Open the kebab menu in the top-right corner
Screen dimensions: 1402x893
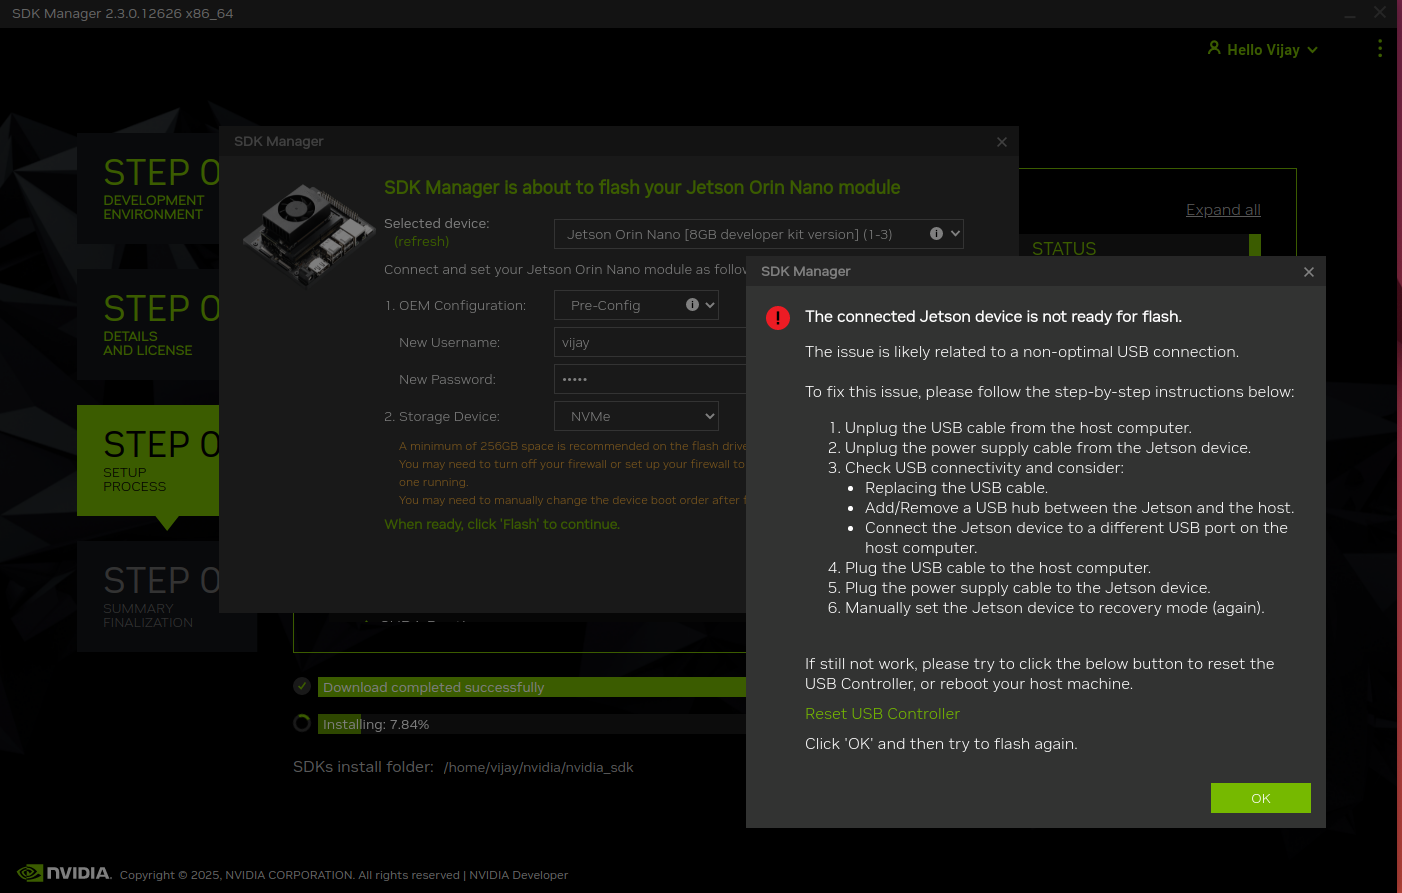tap(1380, 49)
